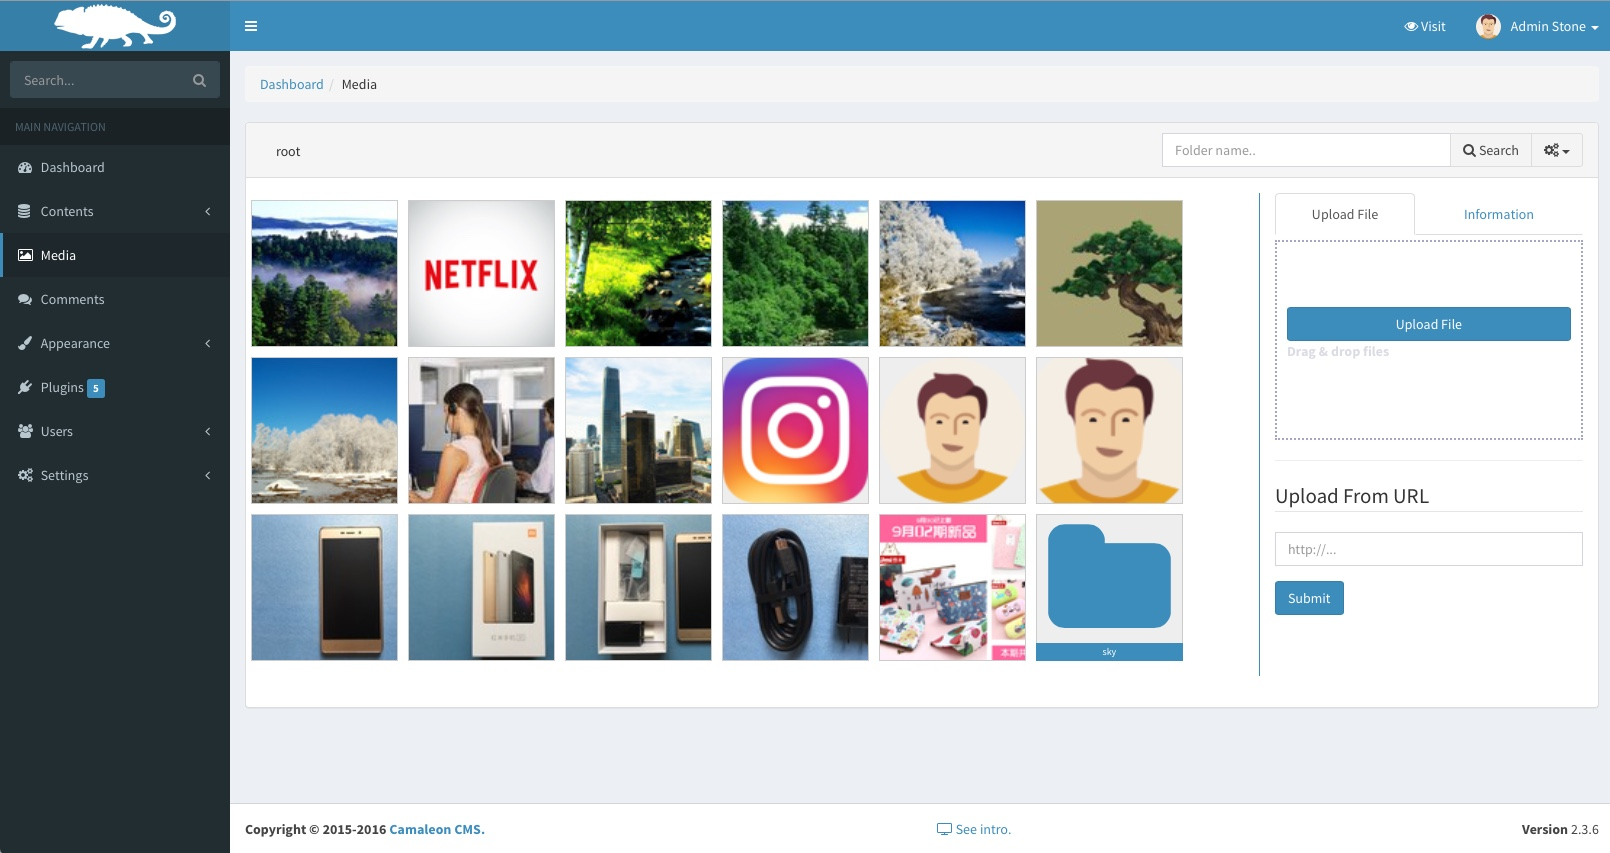Image resolution: width=1610 pixels, height=853 pixels.
Task: Select the square cartoon man avatar thumbnail
Action: (x=1109, y=430)
